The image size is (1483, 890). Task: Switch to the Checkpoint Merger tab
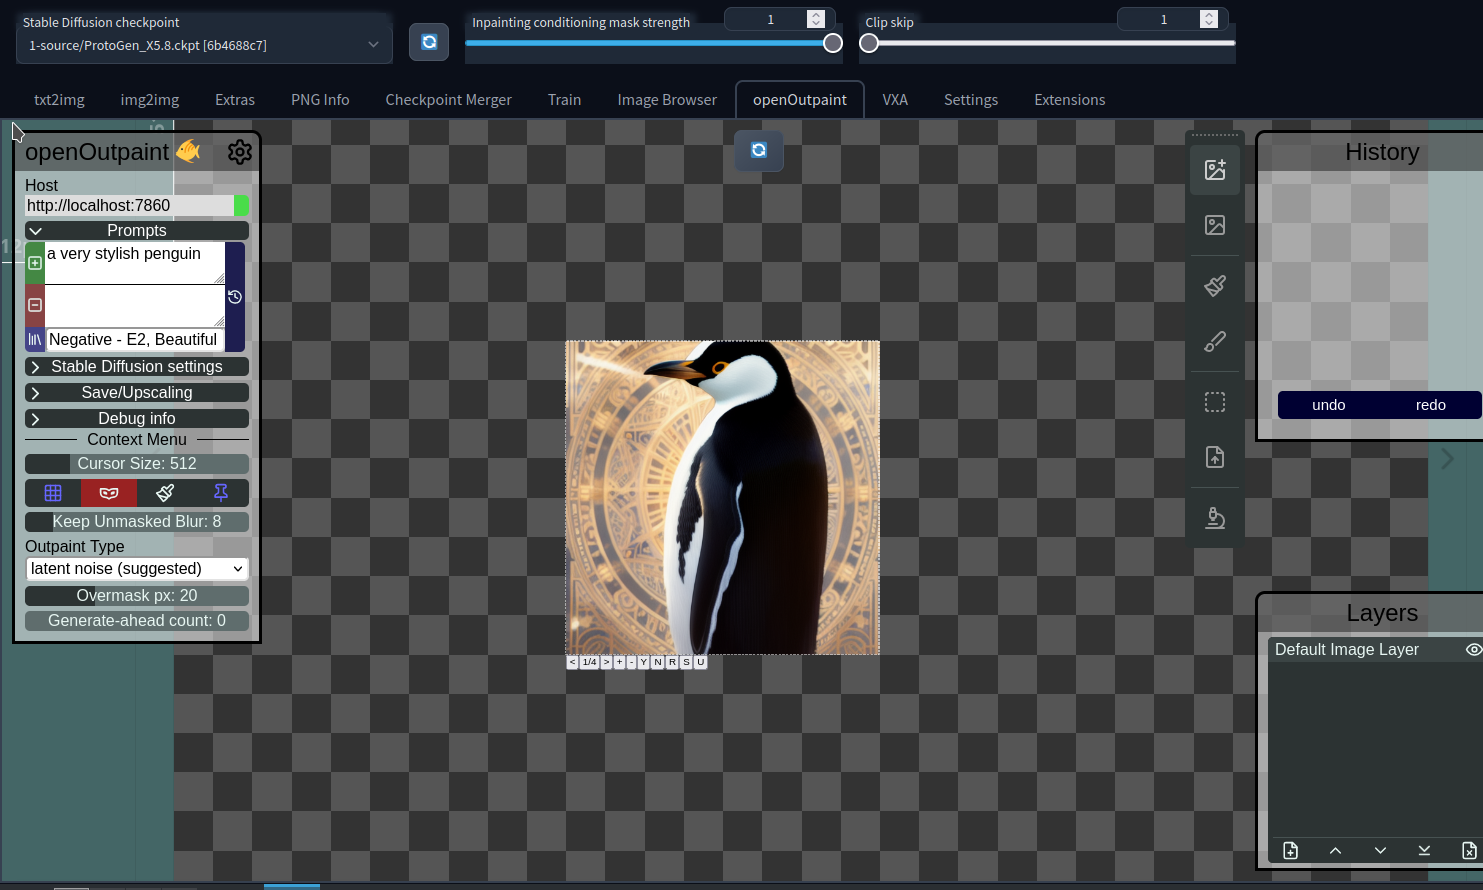point(448,99)
